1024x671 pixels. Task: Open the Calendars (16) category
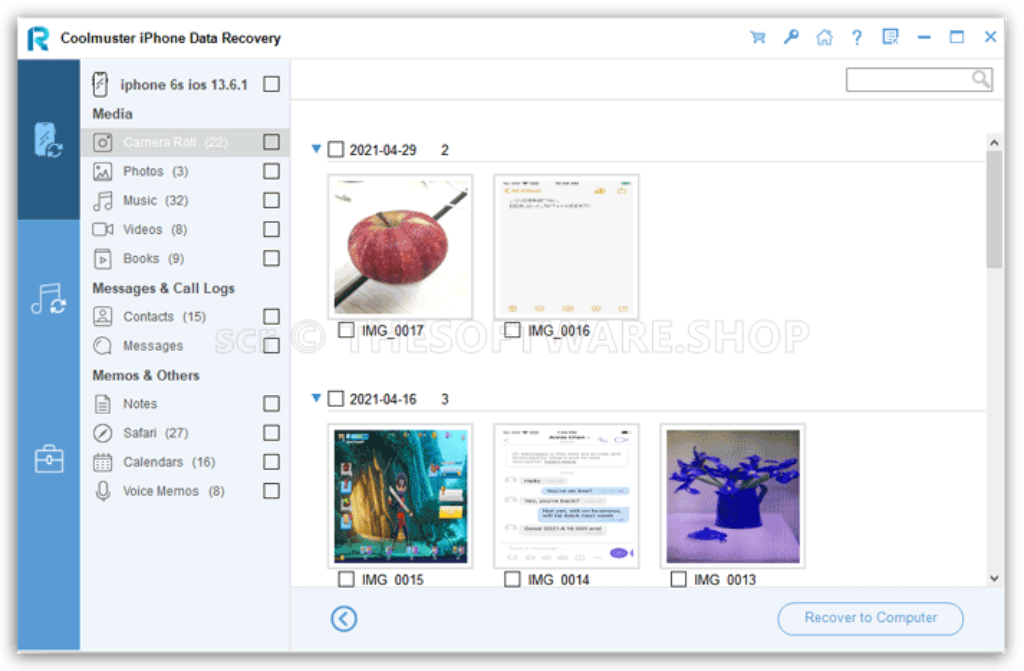pos(169,462)
